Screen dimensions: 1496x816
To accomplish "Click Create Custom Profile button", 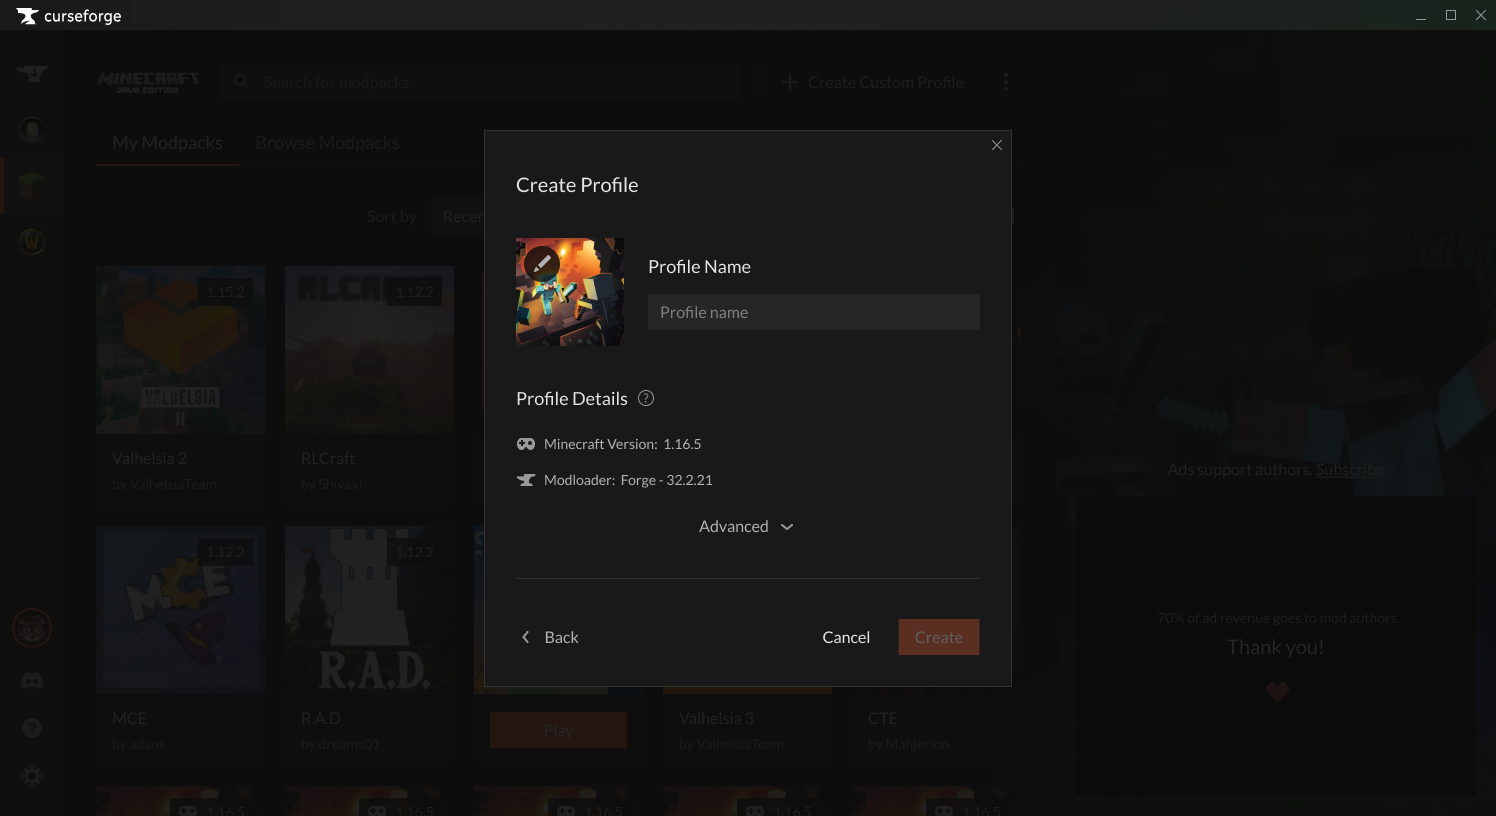I will [873, 82].
